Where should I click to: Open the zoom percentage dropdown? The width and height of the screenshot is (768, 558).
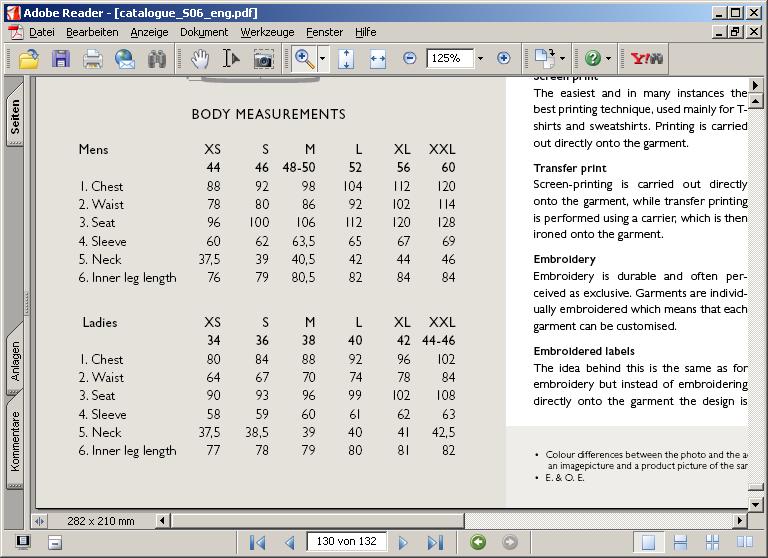[480, 58]
